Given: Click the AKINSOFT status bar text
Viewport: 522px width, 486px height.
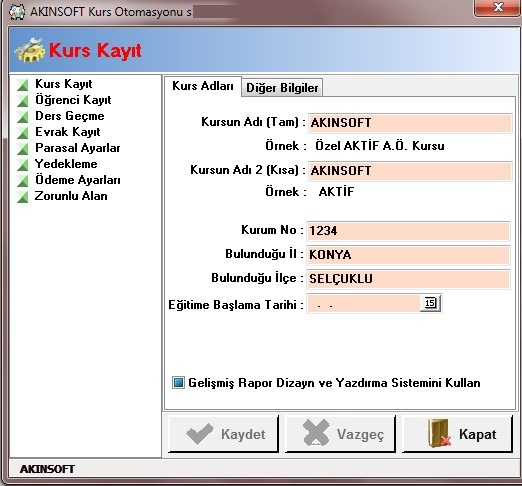Looking at the screenshot, I should coord(47,469).
